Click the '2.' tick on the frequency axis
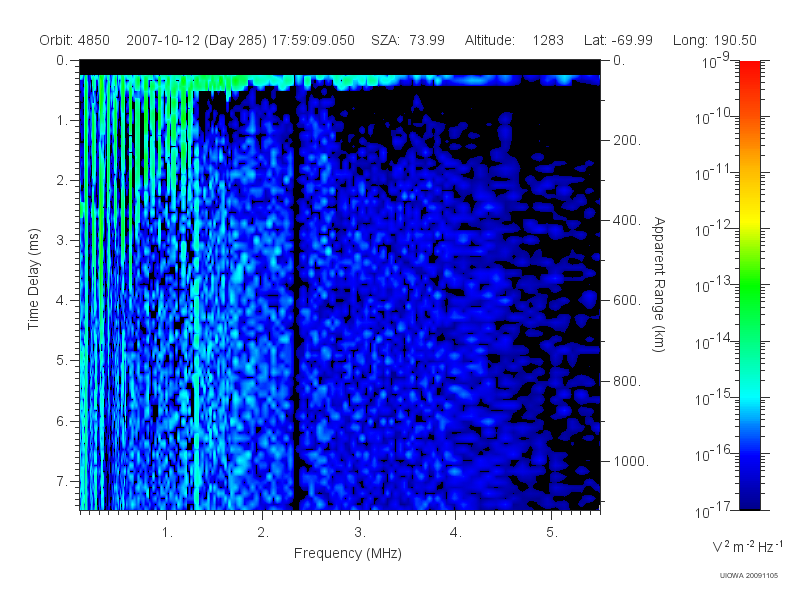800x600 pixels. pyautogui.click(x=263, y=532)
